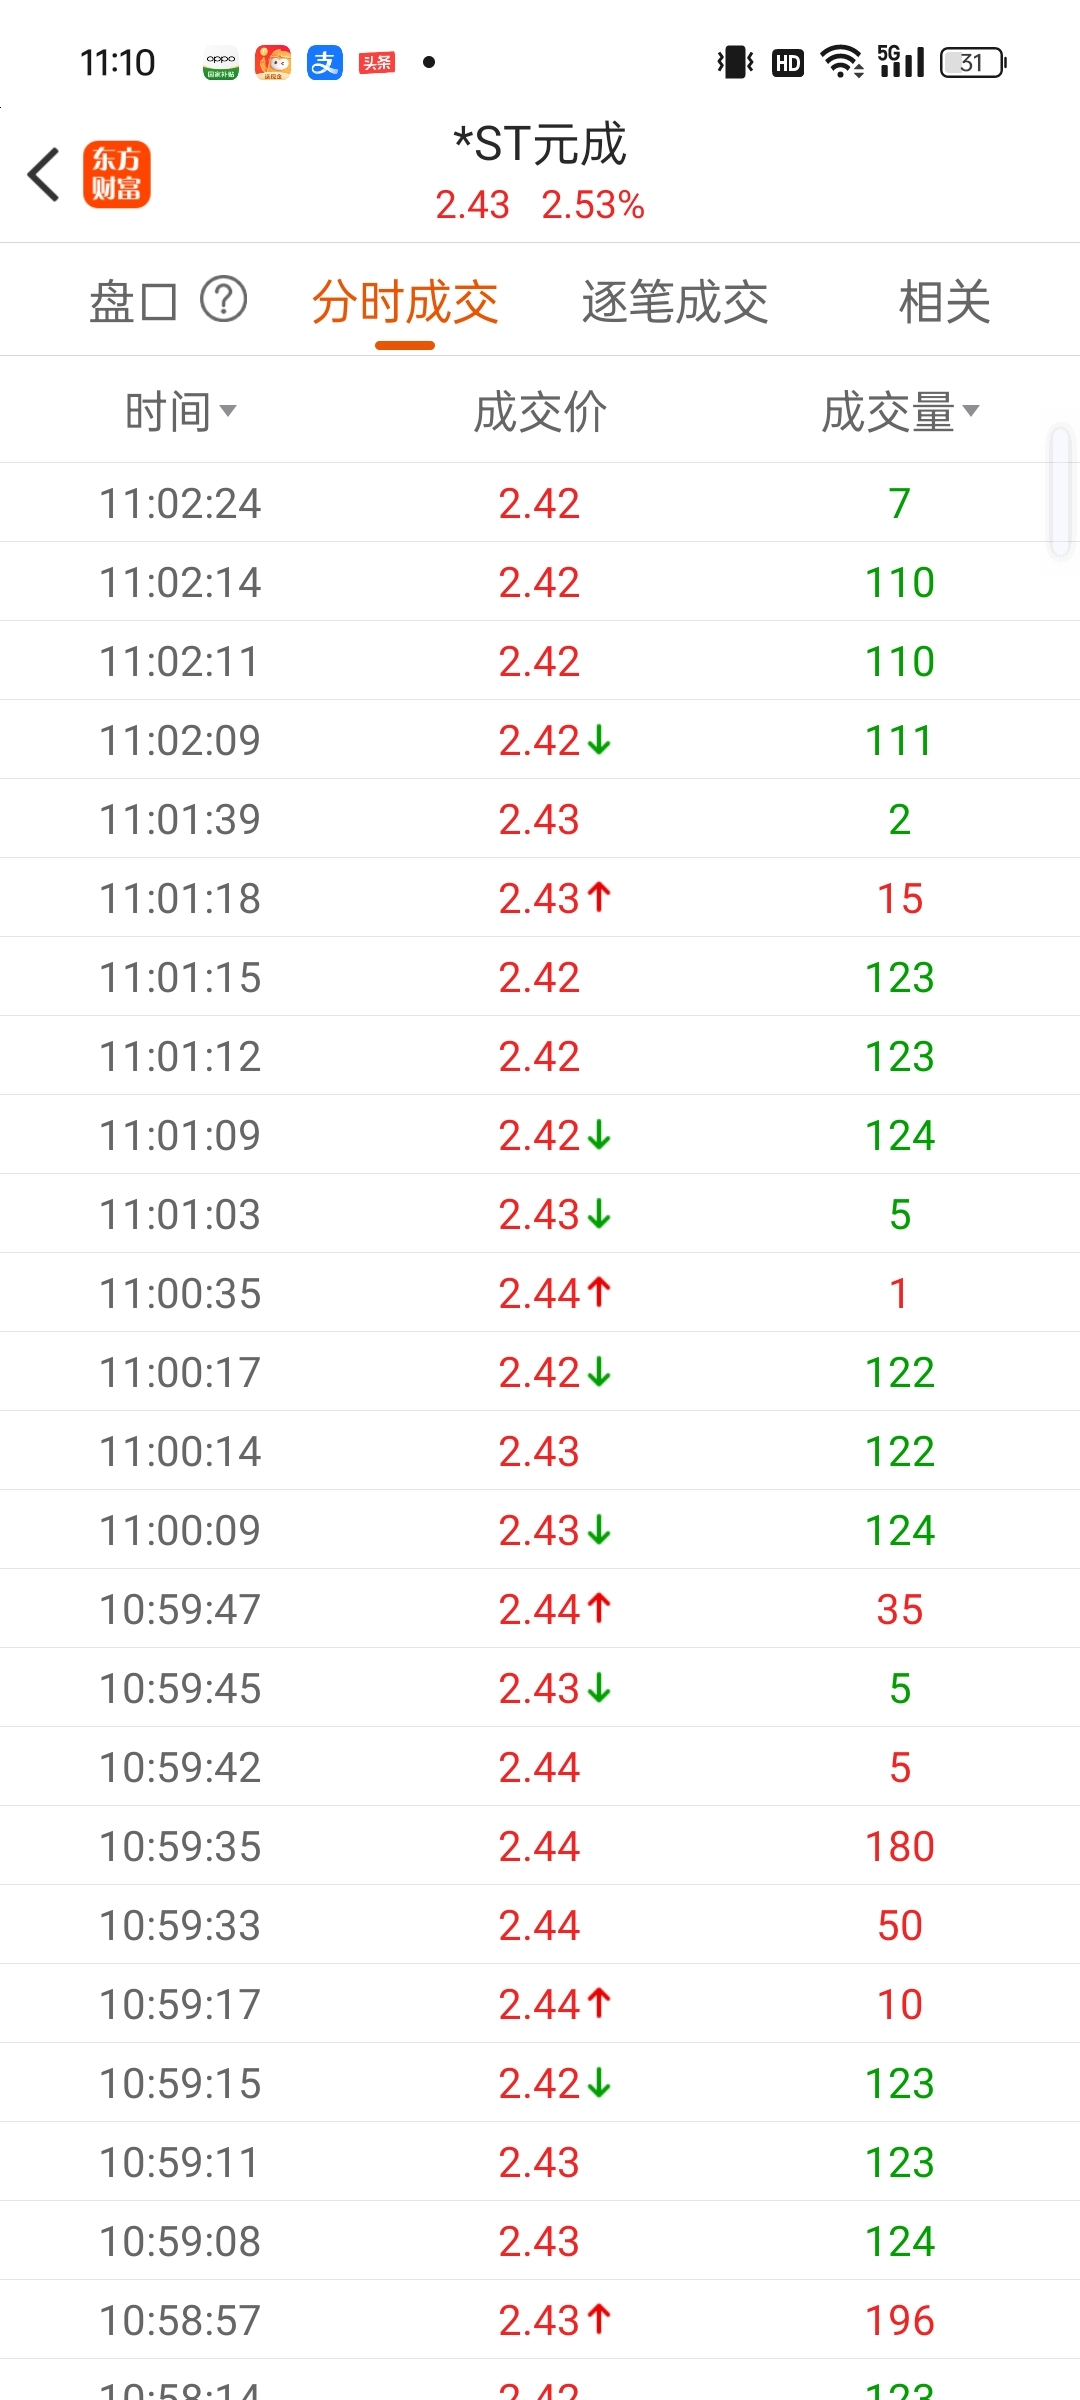The height and width of the screenshot is (2400, 1080).
Task: Grab the vertical scrollbar thumb
Action: (1061, 490)
